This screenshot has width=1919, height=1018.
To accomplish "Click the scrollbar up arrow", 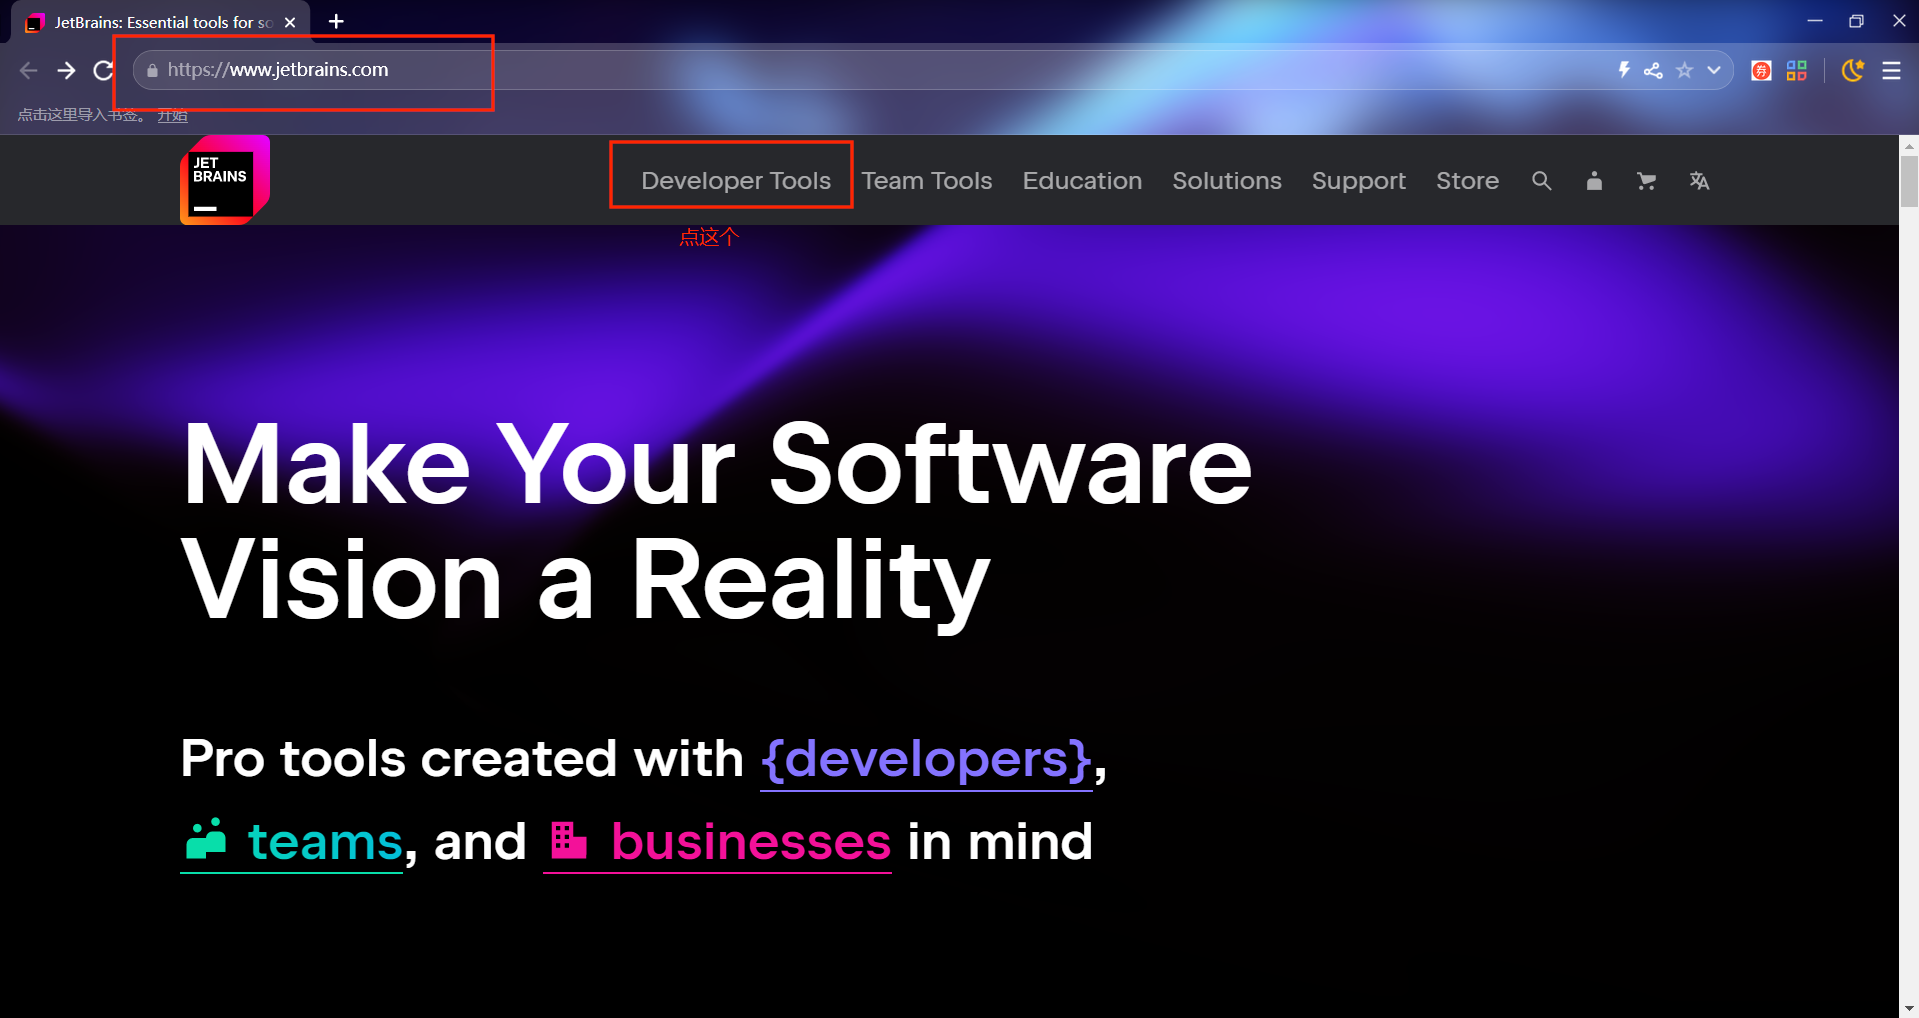I will click(1909, 145).
